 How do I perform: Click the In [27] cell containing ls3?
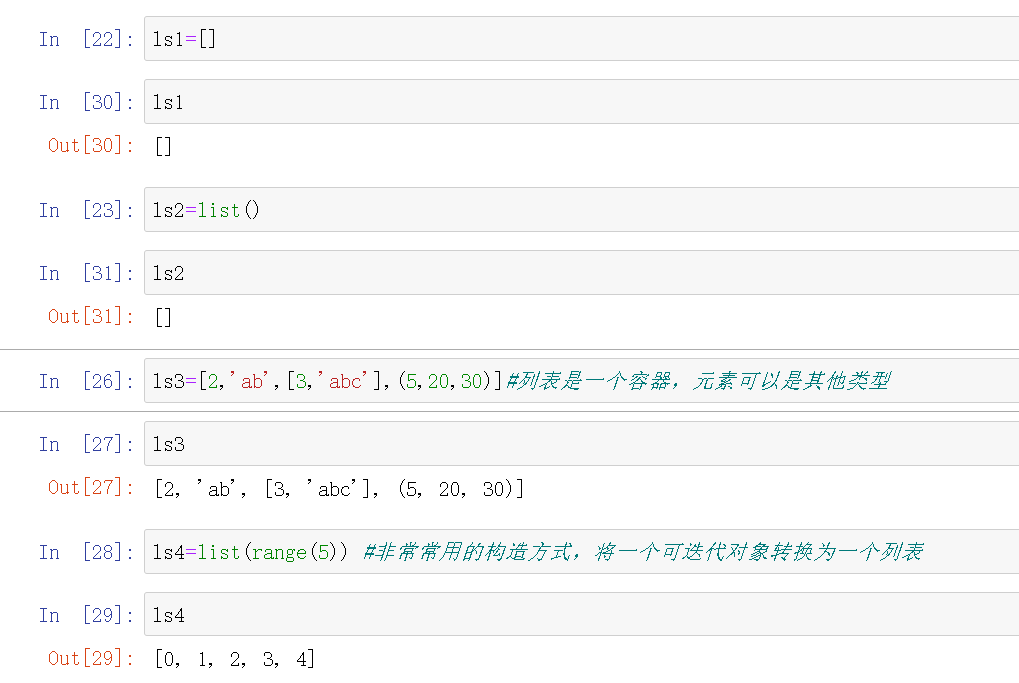click(x=580, y=444)
